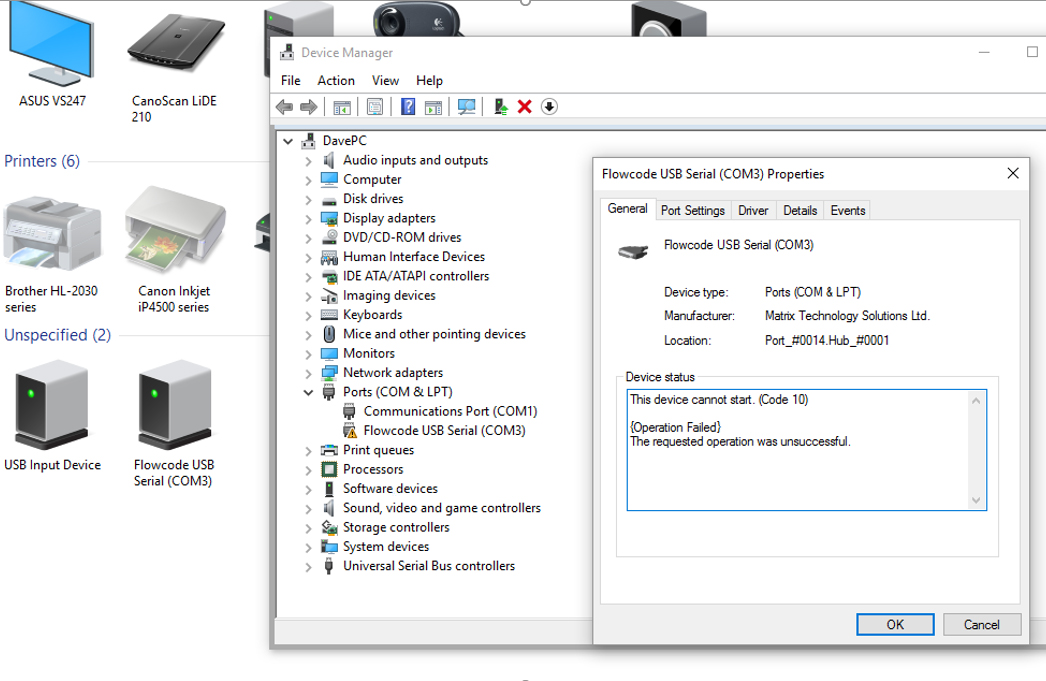Expand Universal Serial Bus controllers node
Image resolution: width=1046 pixels, height=681 pixels.
(x=308, y=567)
